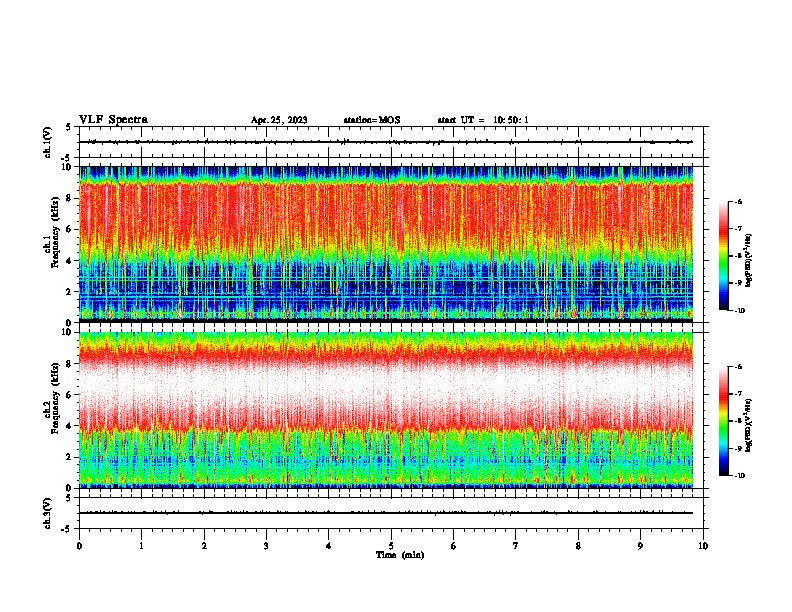Click the "2" tick on ch.1 Frequency axis
This screenshot has height=612, width=792.
69,292
